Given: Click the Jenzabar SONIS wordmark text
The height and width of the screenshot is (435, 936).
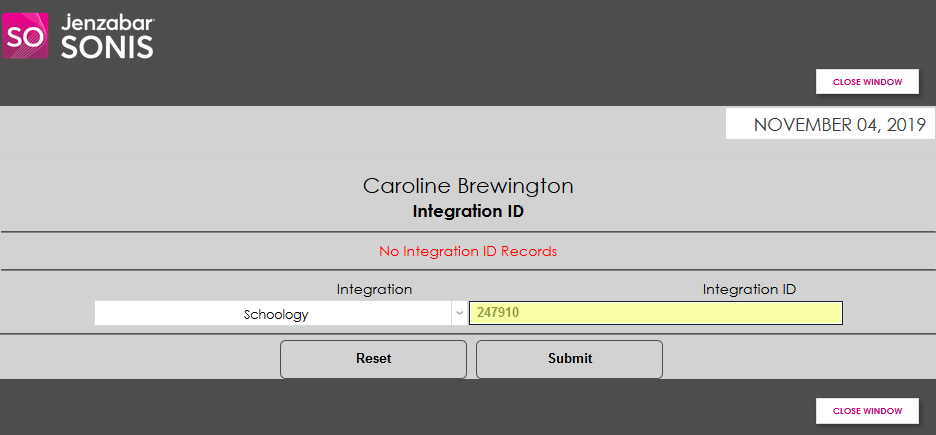Looking at the screenshot, I should [107, 38].
